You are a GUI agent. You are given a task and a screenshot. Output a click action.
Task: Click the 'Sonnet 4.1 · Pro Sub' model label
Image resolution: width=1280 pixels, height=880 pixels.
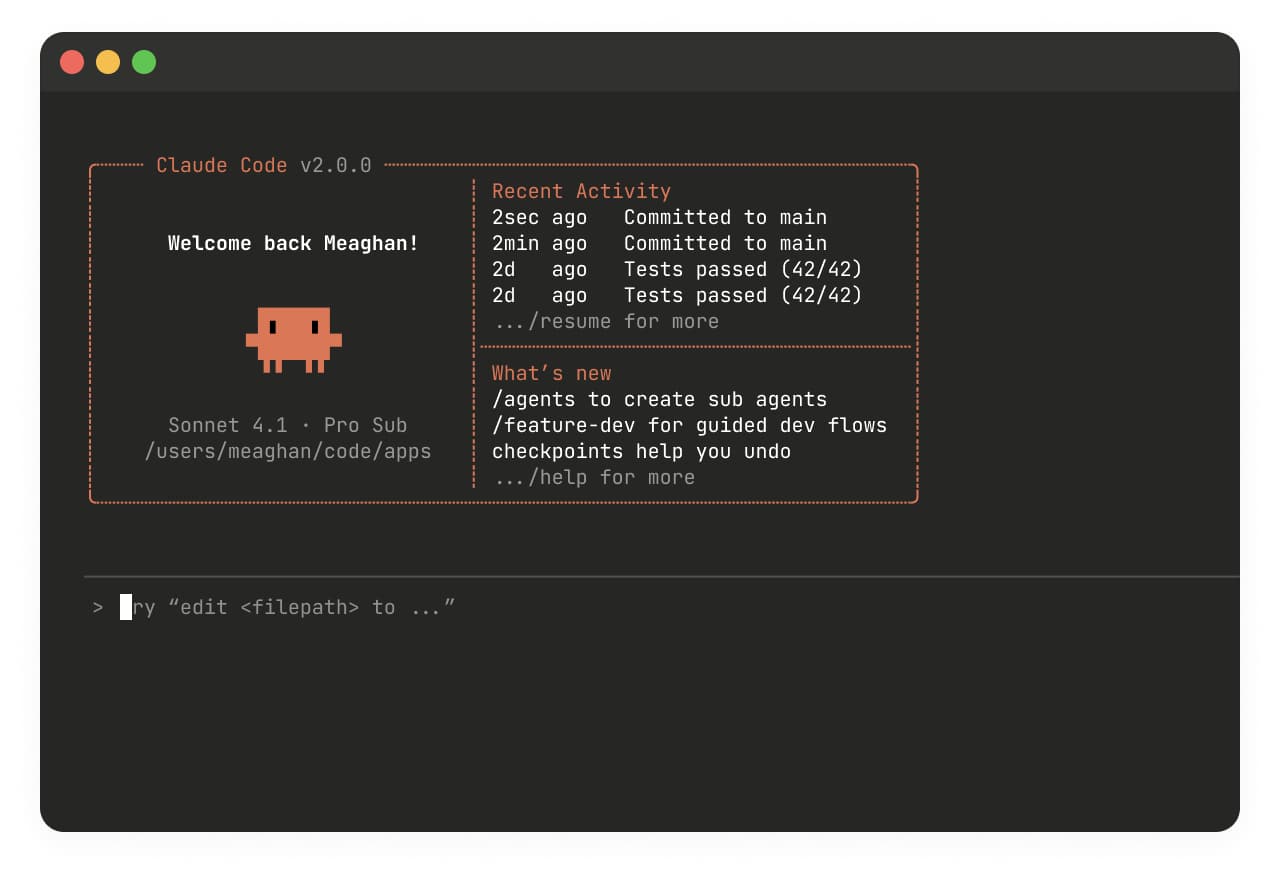(288, 425)
